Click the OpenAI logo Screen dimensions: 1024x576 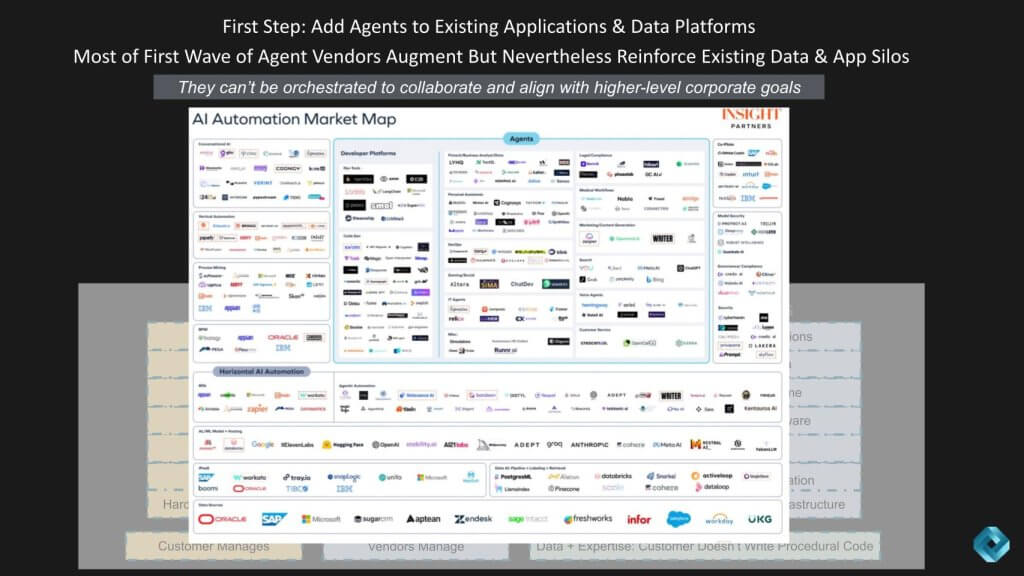click(x=385, y=445)
